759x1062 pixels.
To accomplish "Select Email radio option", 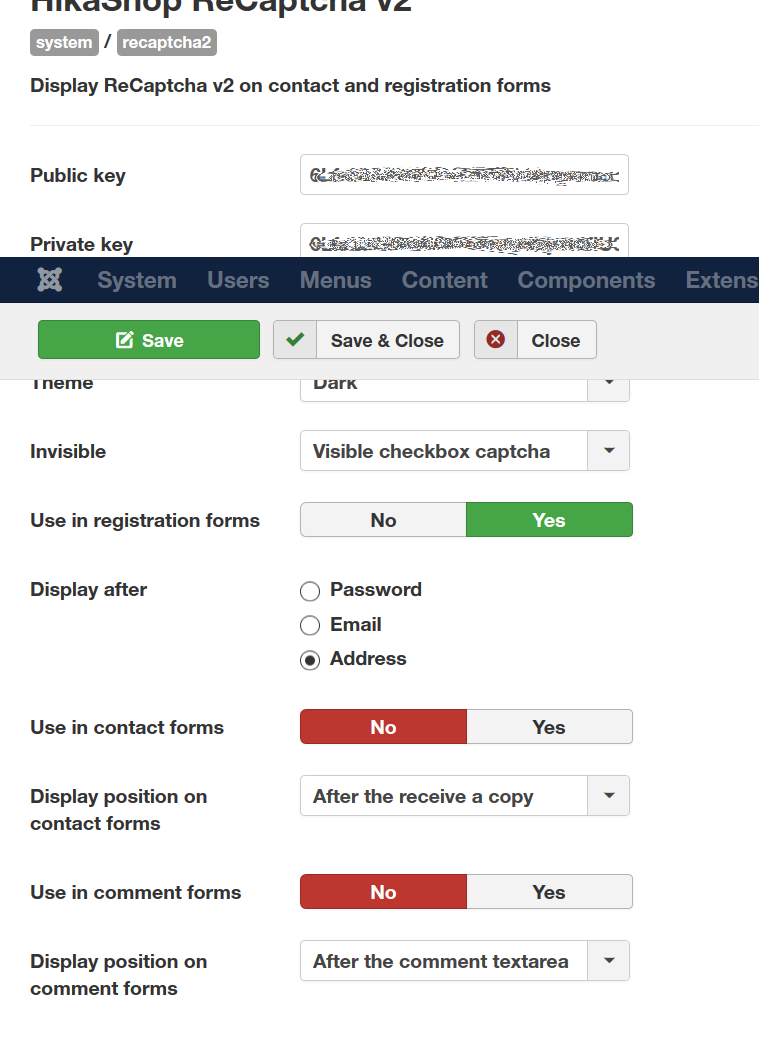I will pos(310,625).
